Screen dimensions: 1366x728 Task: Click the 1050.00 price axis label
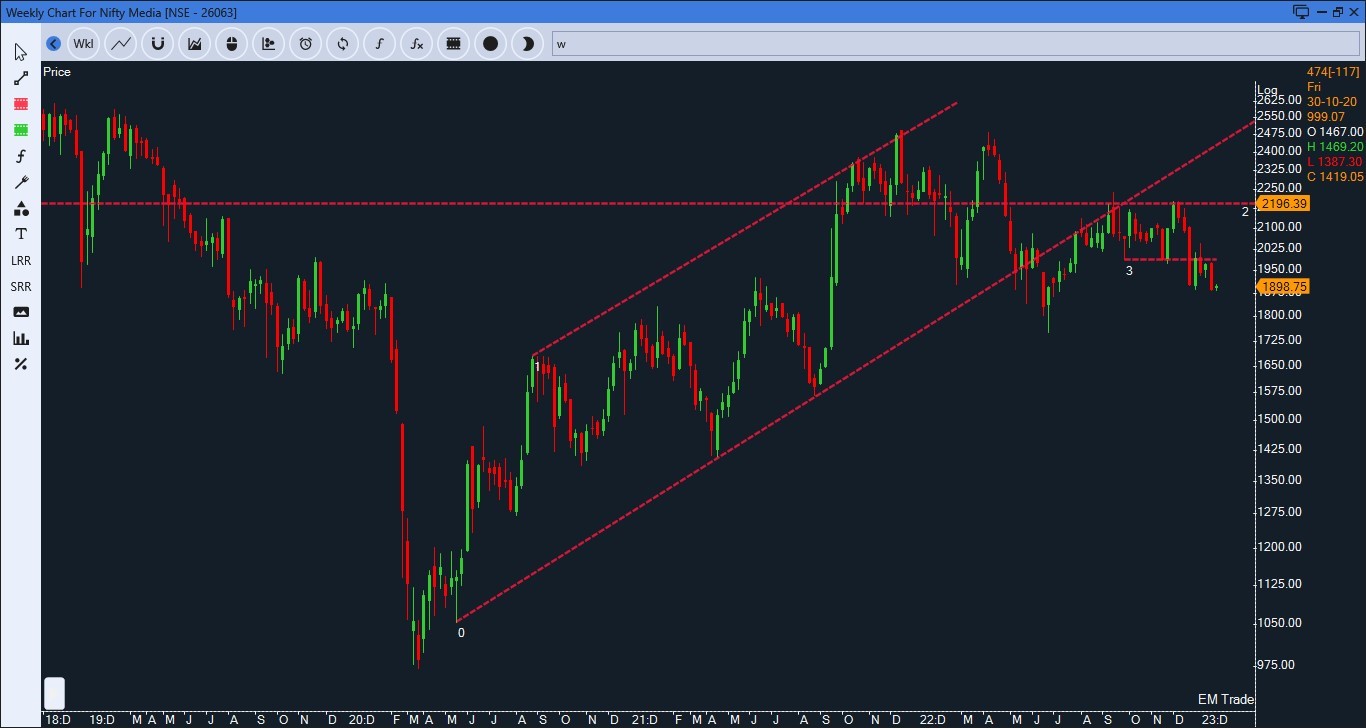(1281, 623)
